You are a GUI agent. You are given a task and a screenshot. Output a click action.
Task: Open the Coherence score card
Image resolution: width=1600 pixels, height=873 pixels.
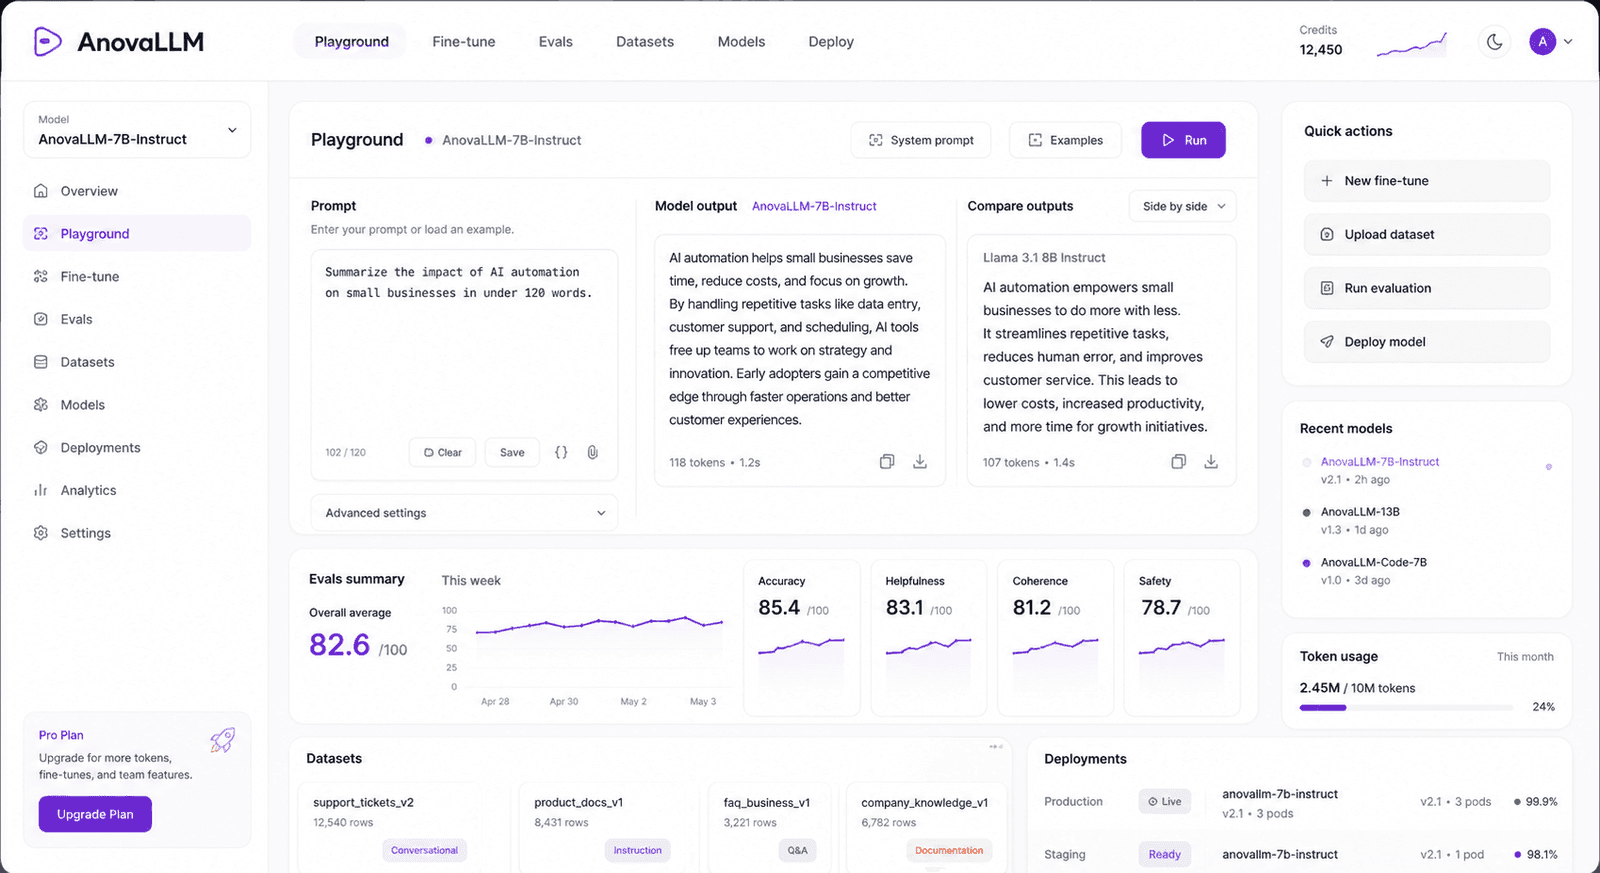click(x=1056, y=638)
